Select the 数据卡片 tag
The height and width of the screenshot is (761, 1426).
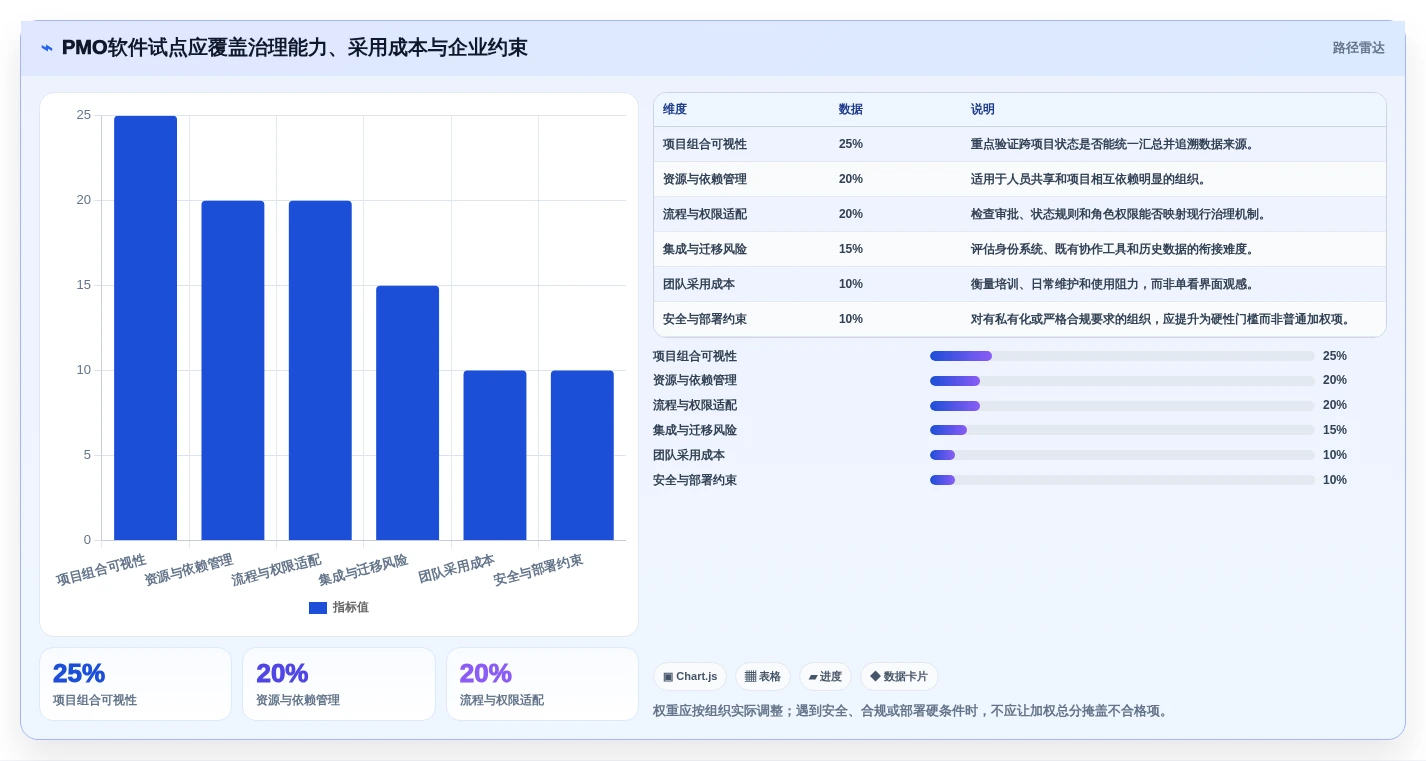point(899,677)
